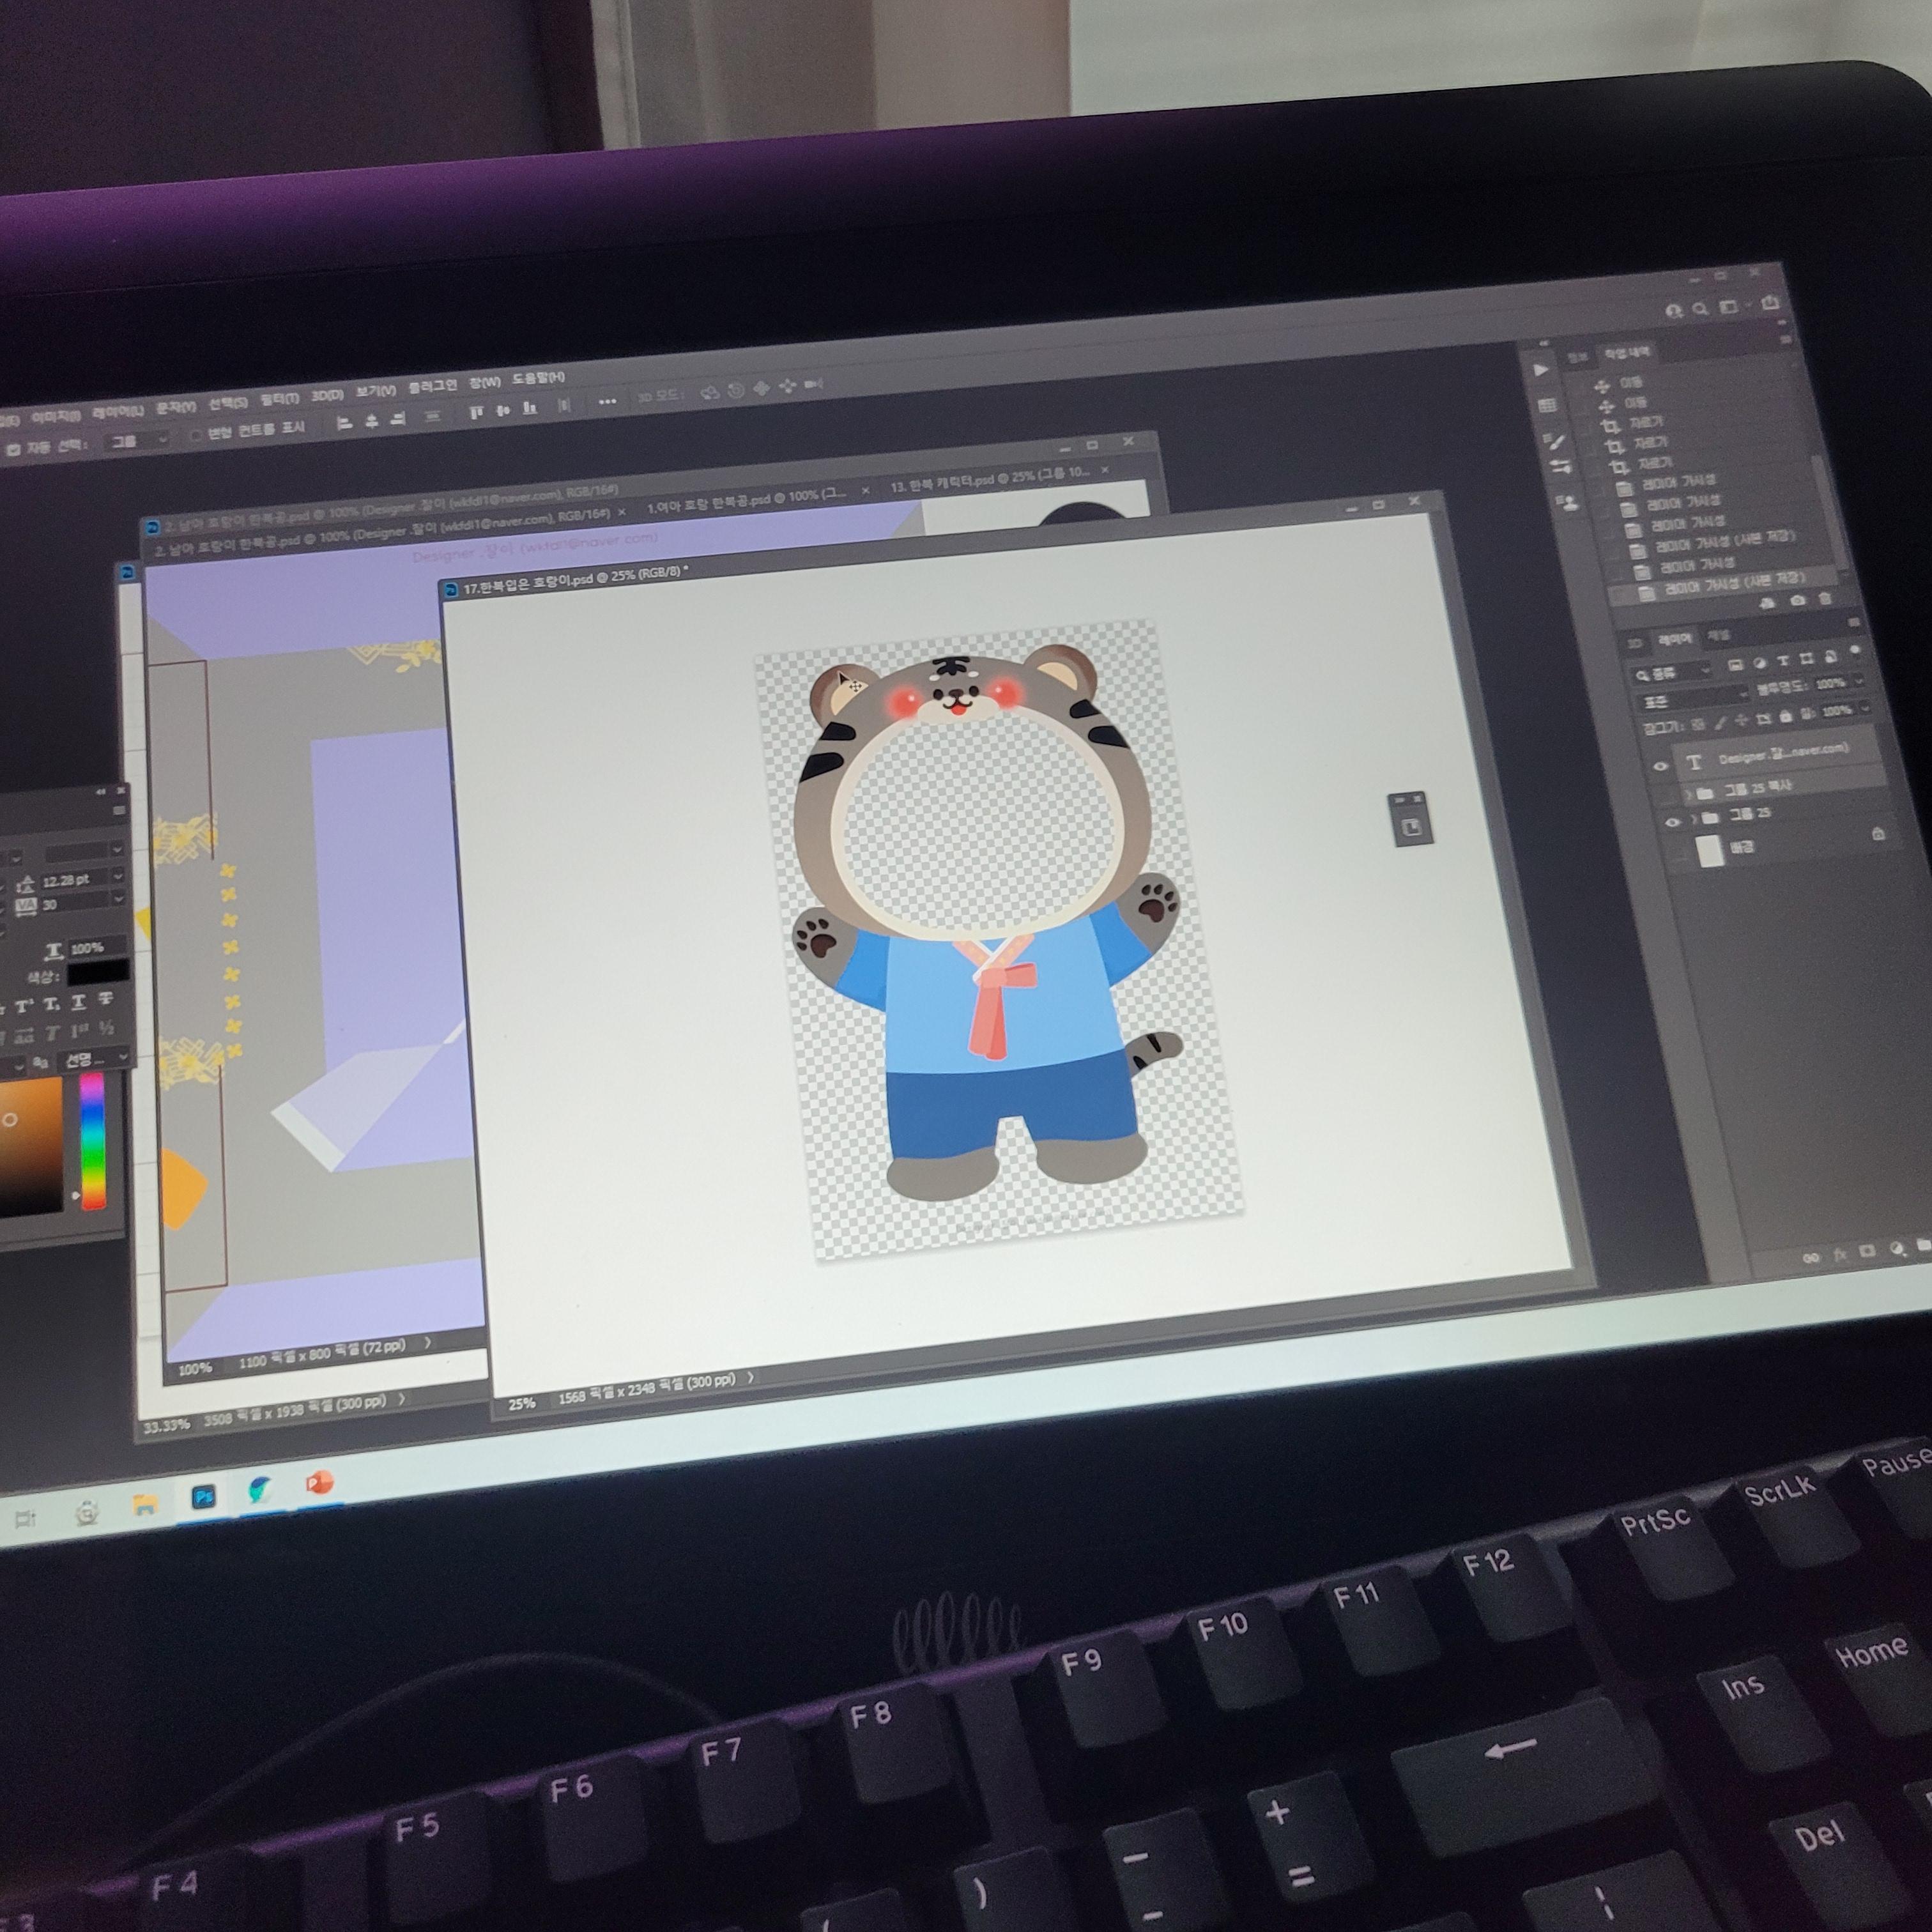
Task: Open the blend mode dropdown
Action: 1695,700
